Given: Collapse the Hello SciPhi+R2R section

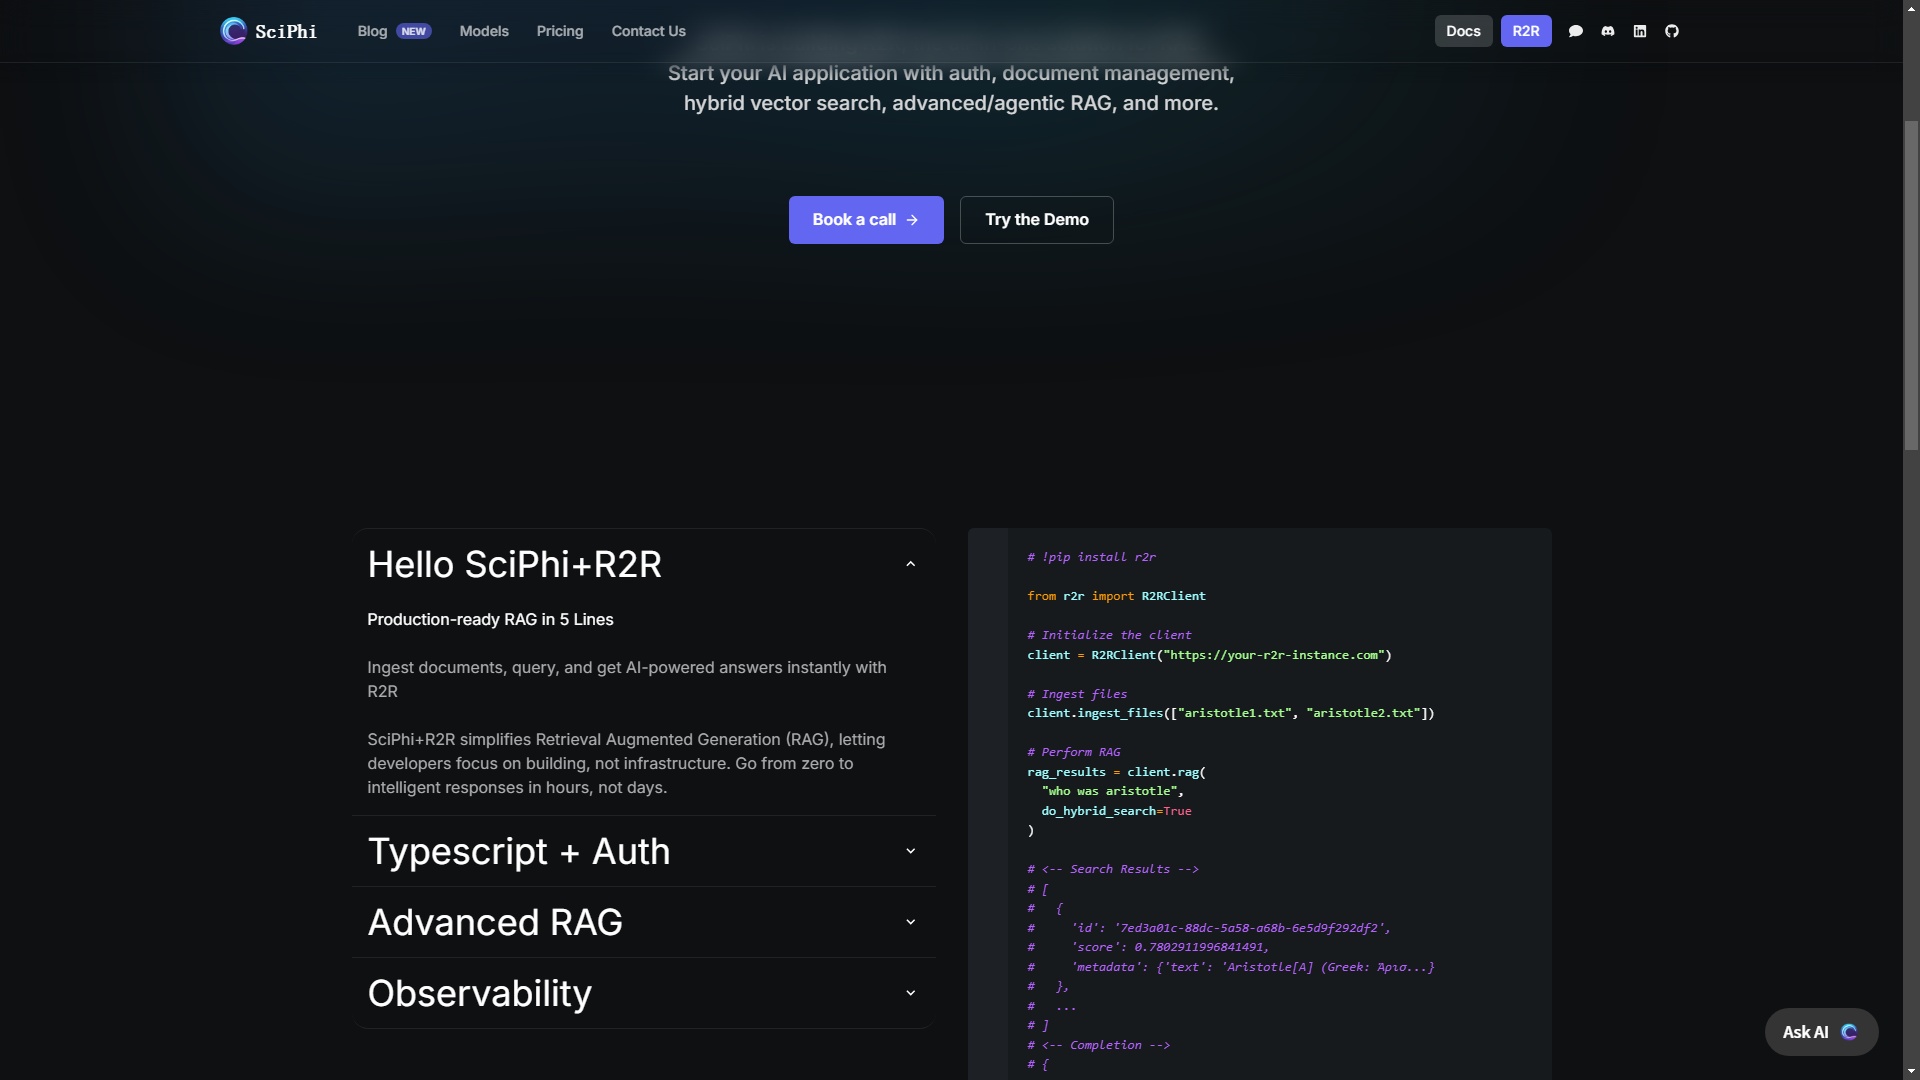Looking at the screenshot, I should pyautogui.click(x=910, y=563).
